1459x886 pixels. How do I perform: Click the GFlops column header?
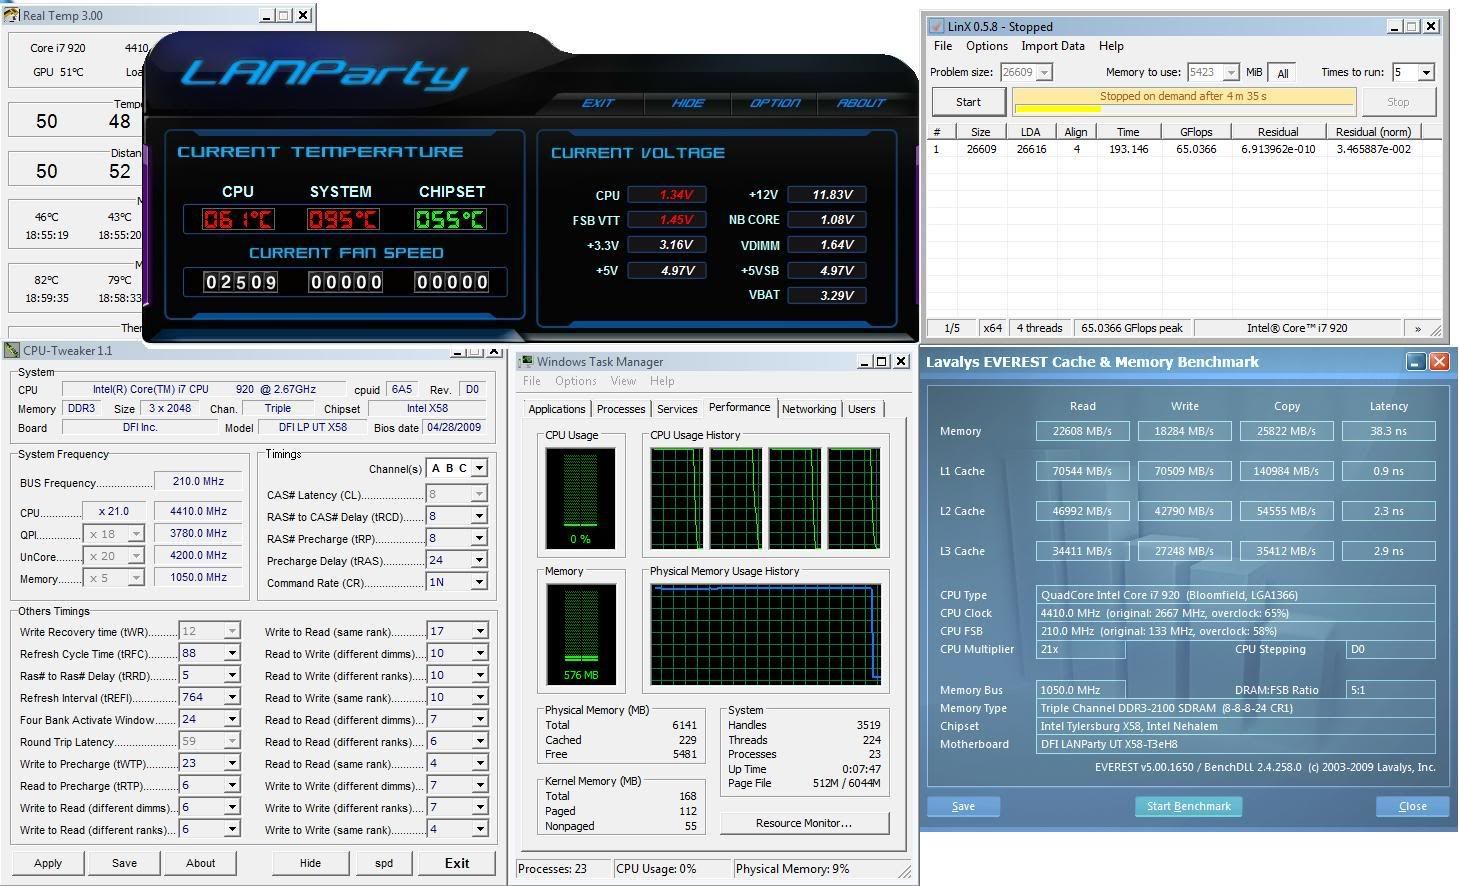click(x=1196, y=132)
